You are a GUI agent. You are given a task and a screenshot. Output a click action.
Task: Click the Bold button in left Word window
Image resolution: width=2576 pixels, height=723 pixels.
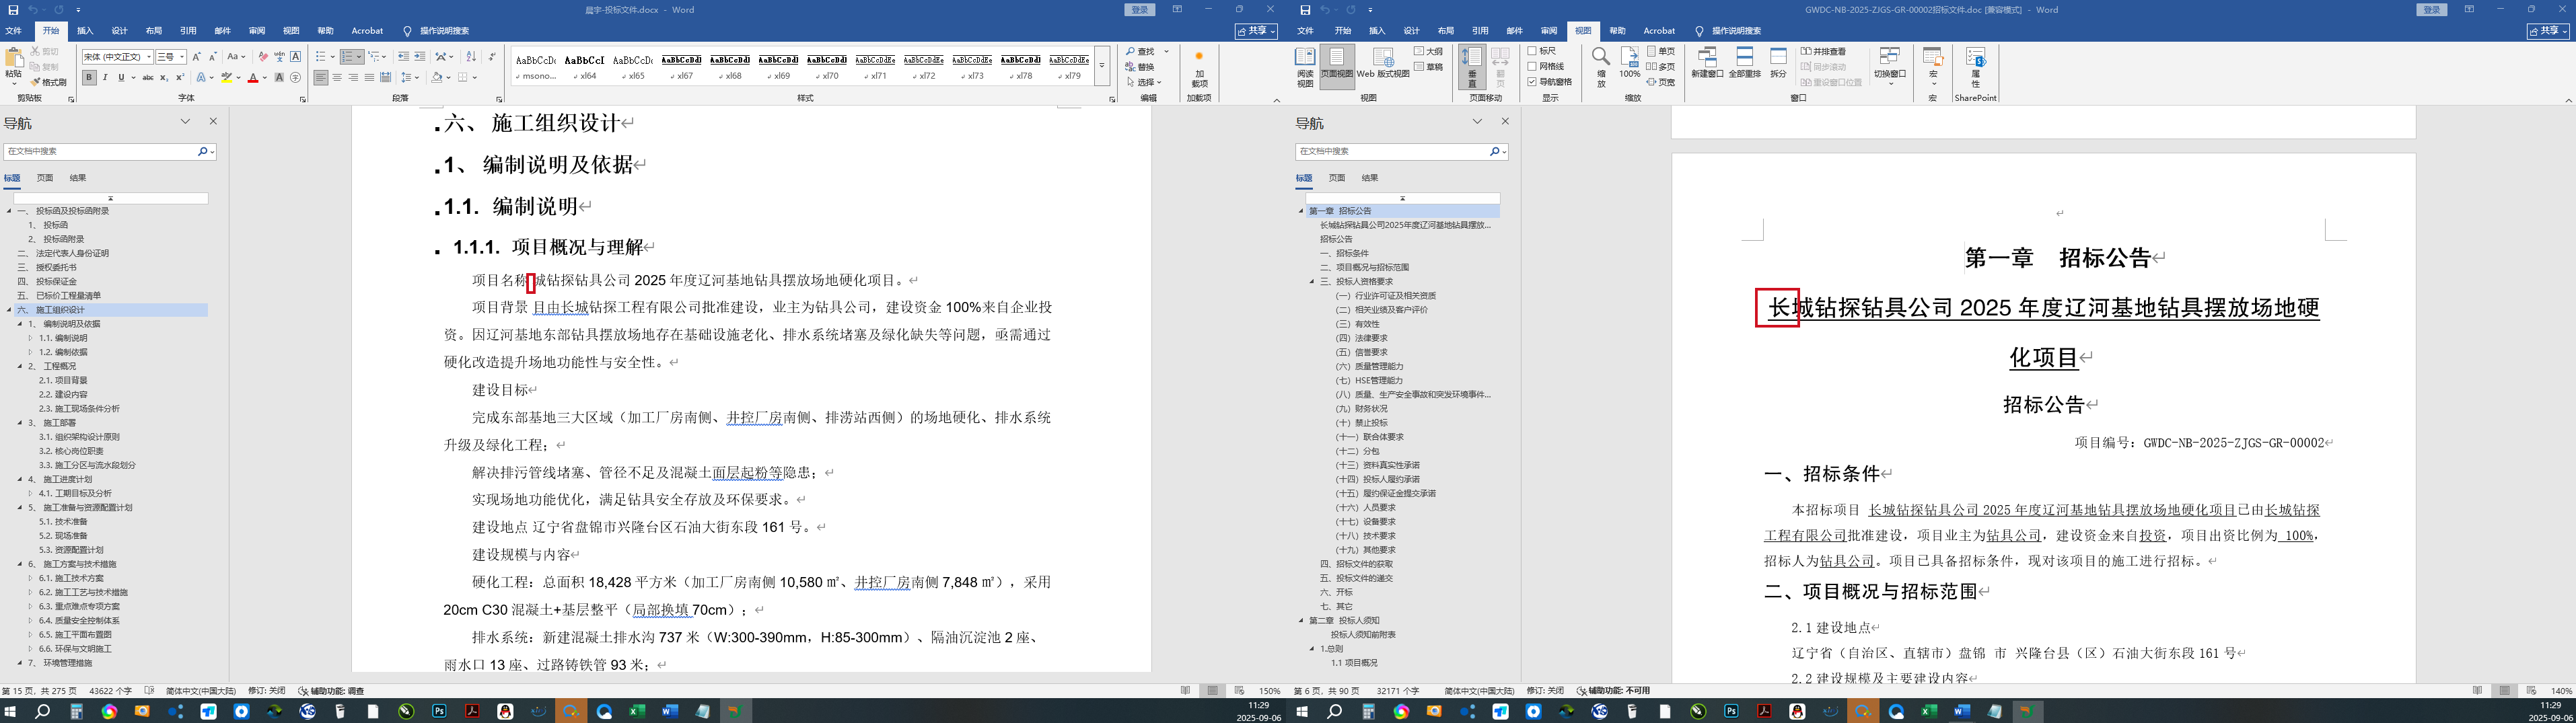tap(89, 77)
